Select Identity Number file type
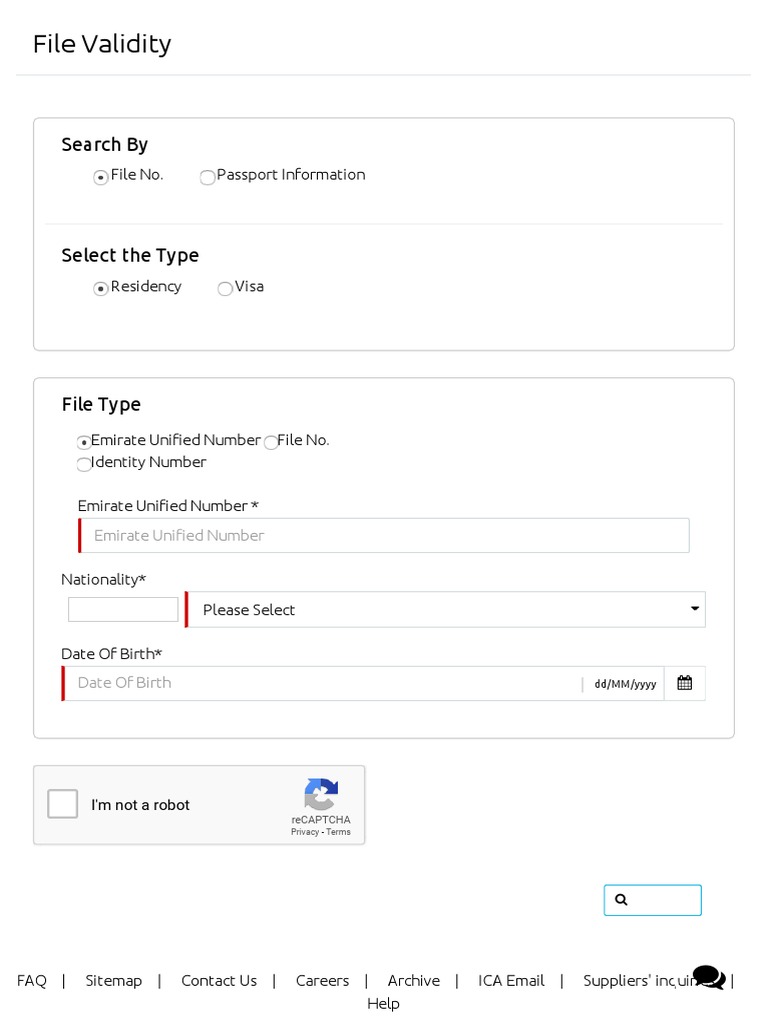 pyautogui.click(x=84, y=464)
